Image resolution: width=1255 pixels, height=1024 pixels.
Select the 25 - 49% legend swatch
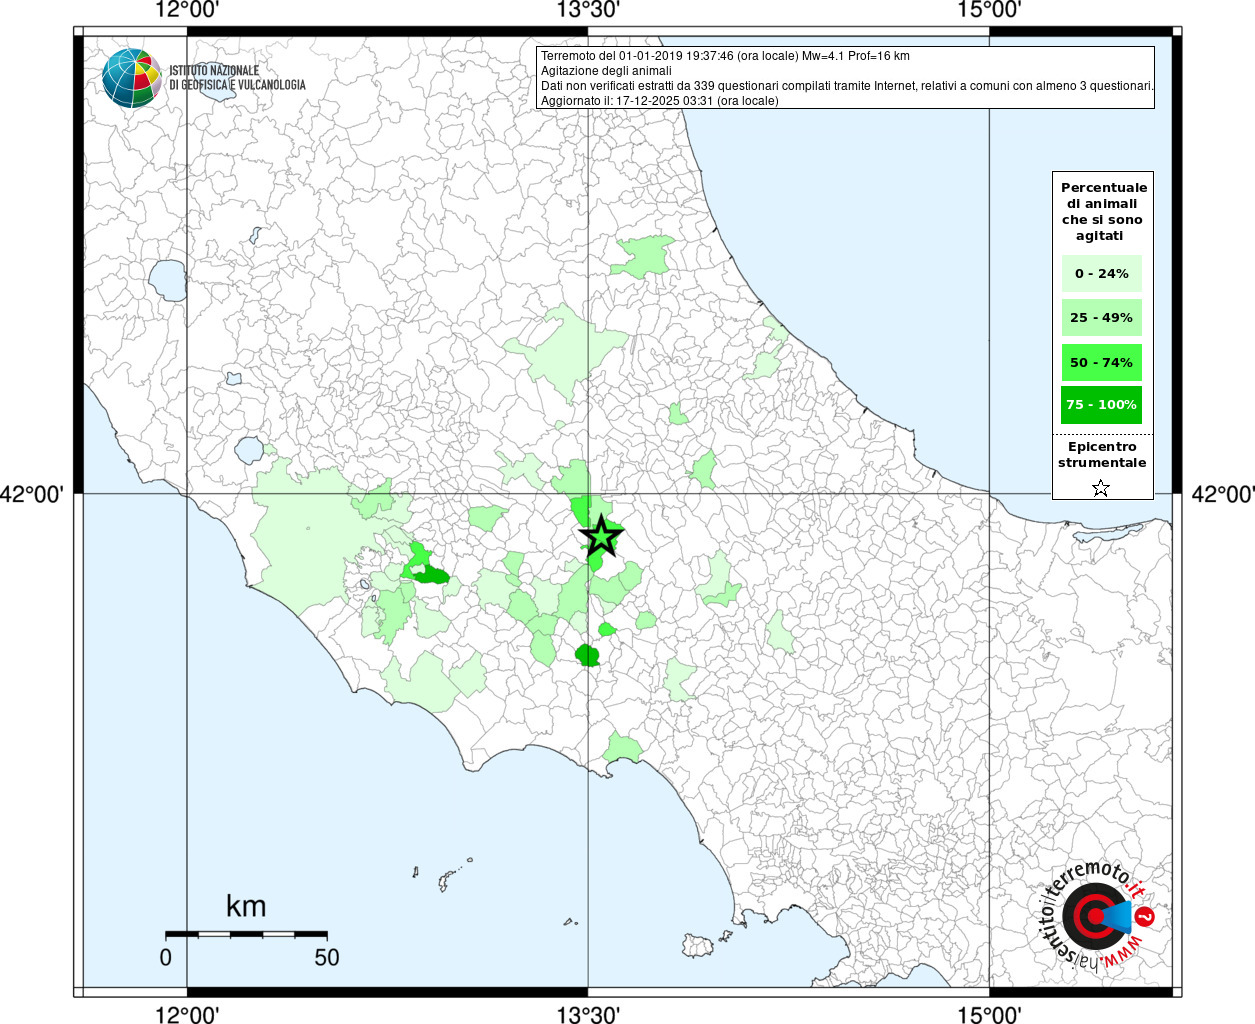click(1101, 318)
